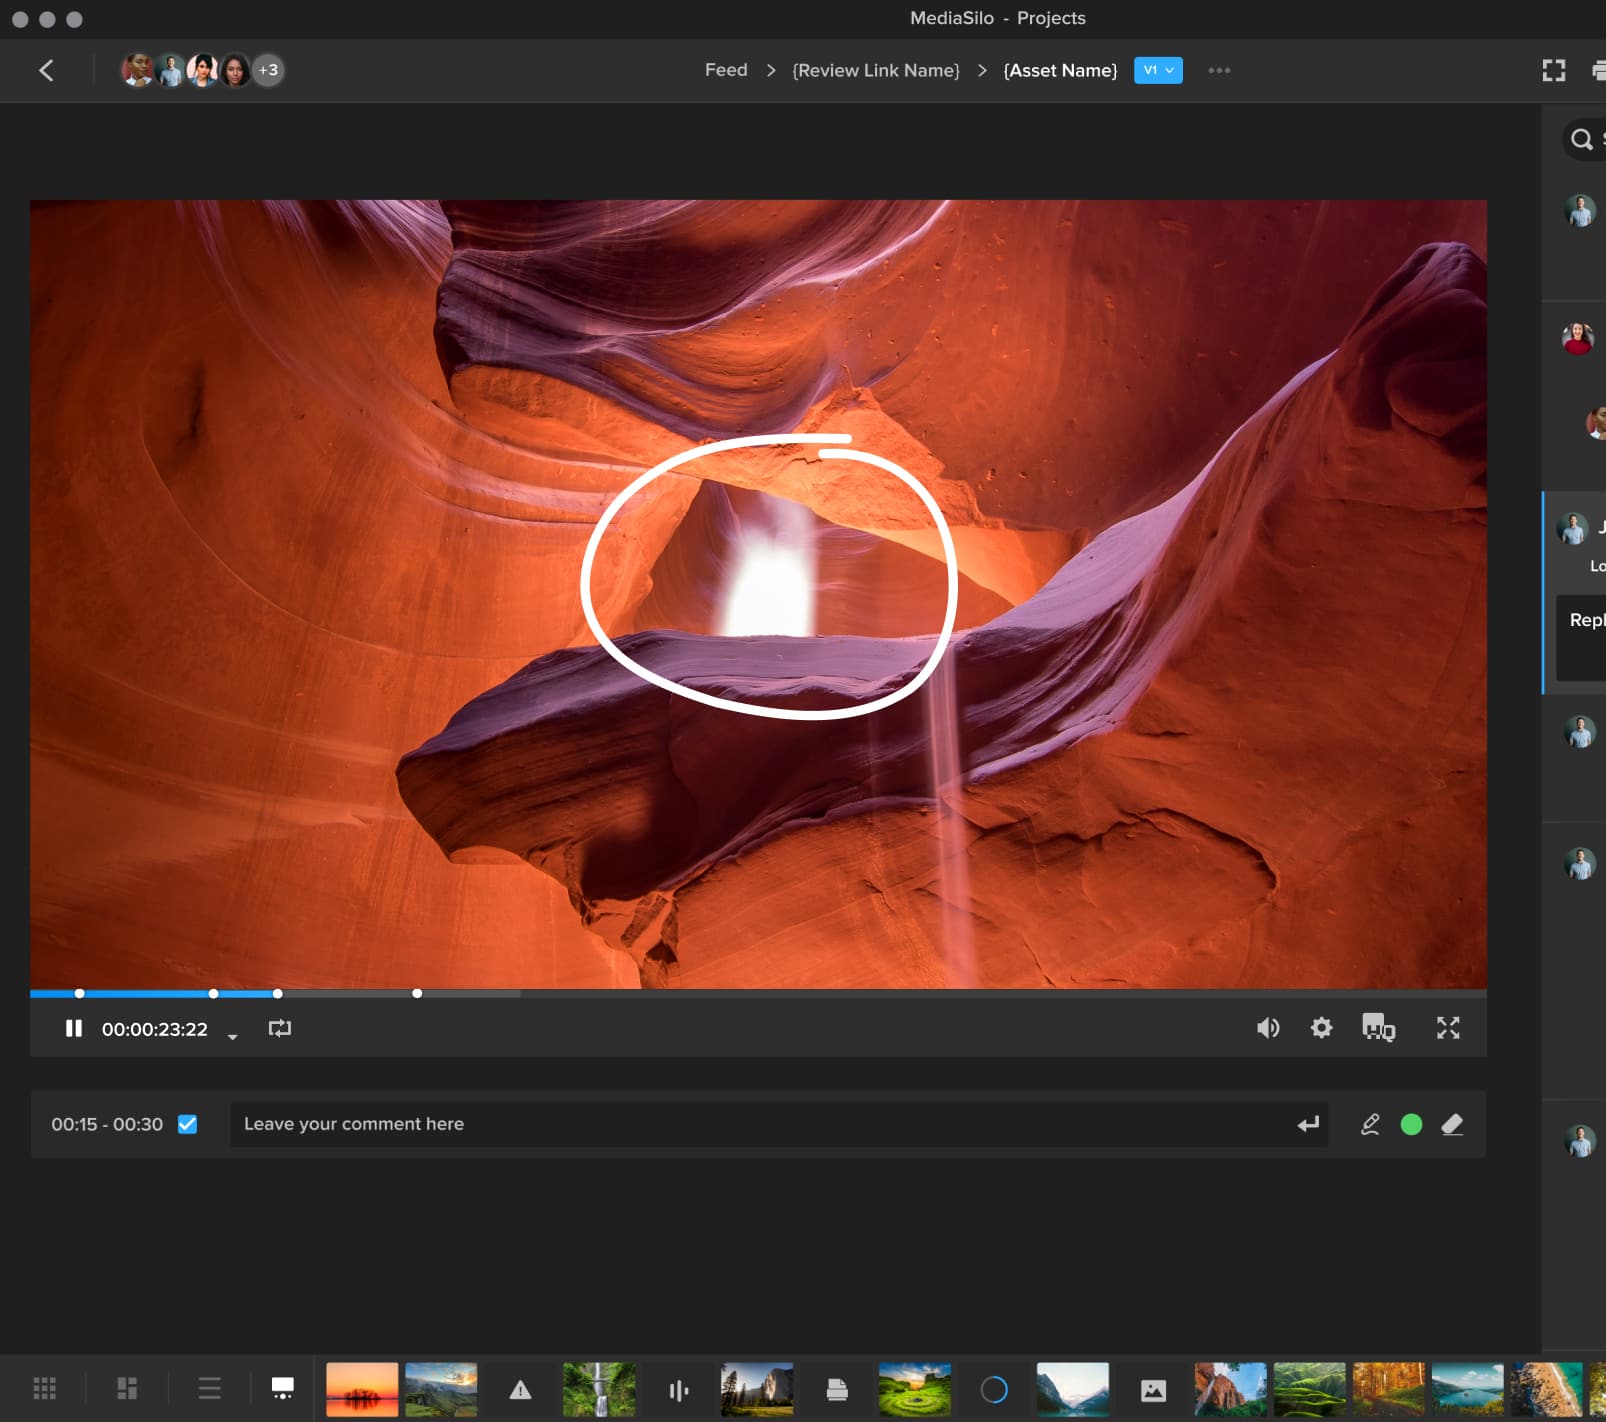Expand the V1 version dropdown
The width and height of the screenshot is (1606, 1422).
[1158, 70]
